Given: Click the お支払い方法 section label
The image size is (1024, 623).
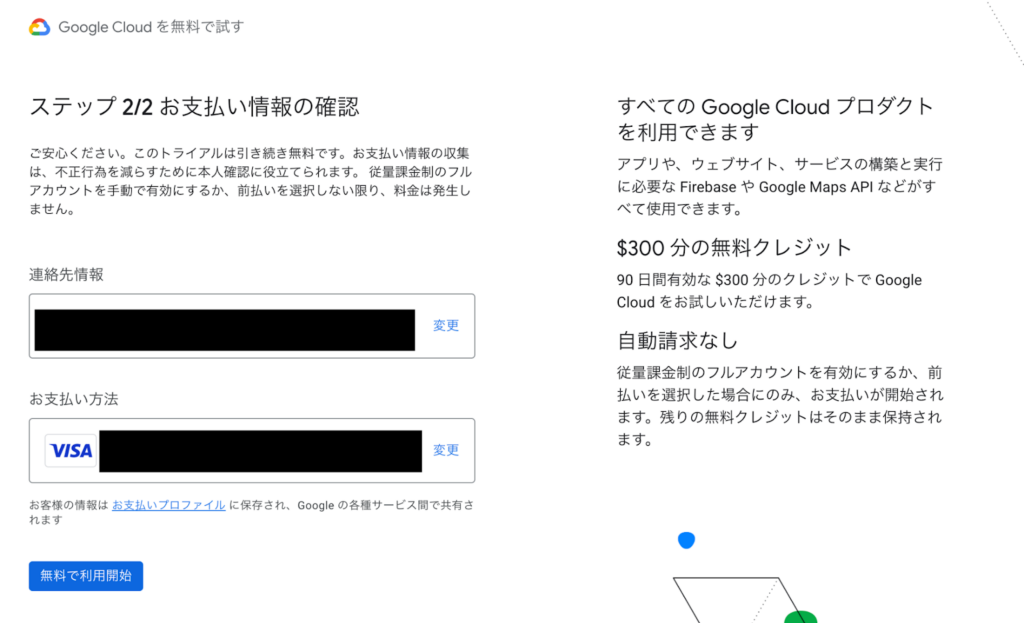Looking at the screenshot, I should coord(74,399).
